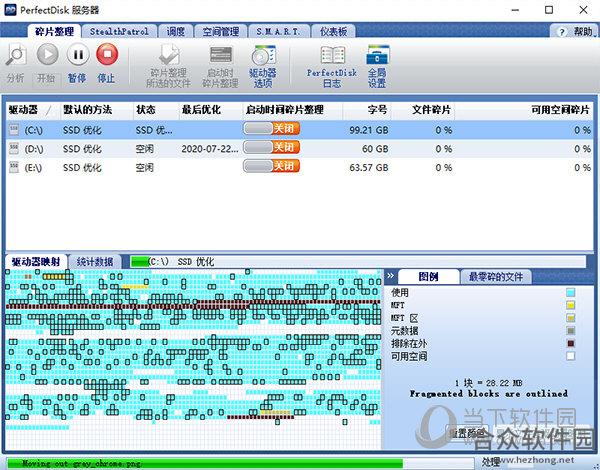Pause defragmentation with the 暂停 button
The image size is (600, 470).
(x=78, y=55)
